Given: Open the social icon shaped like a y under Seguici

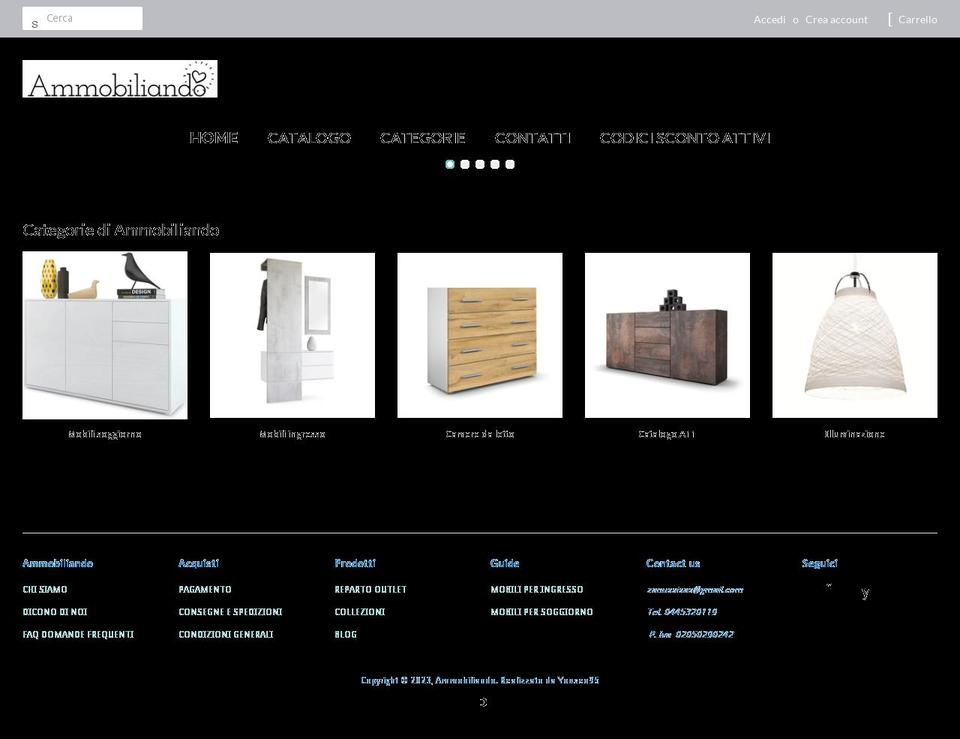Looking at the screenshot, I should [x=865, y=592].
